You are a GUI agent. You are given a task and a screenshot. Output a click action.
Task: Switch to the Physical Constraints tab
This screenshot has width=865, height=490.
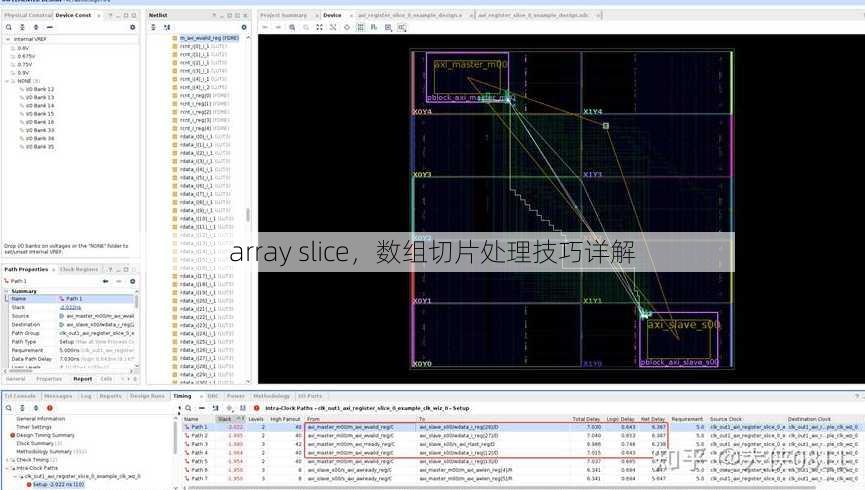point(29,15)
